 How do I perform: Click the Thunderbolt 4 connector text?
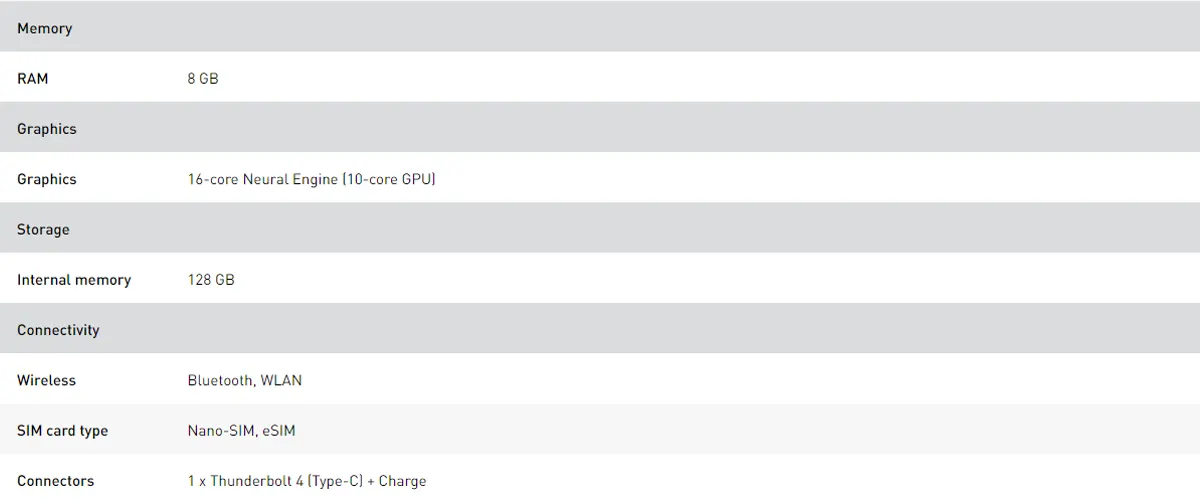(267, 481)
